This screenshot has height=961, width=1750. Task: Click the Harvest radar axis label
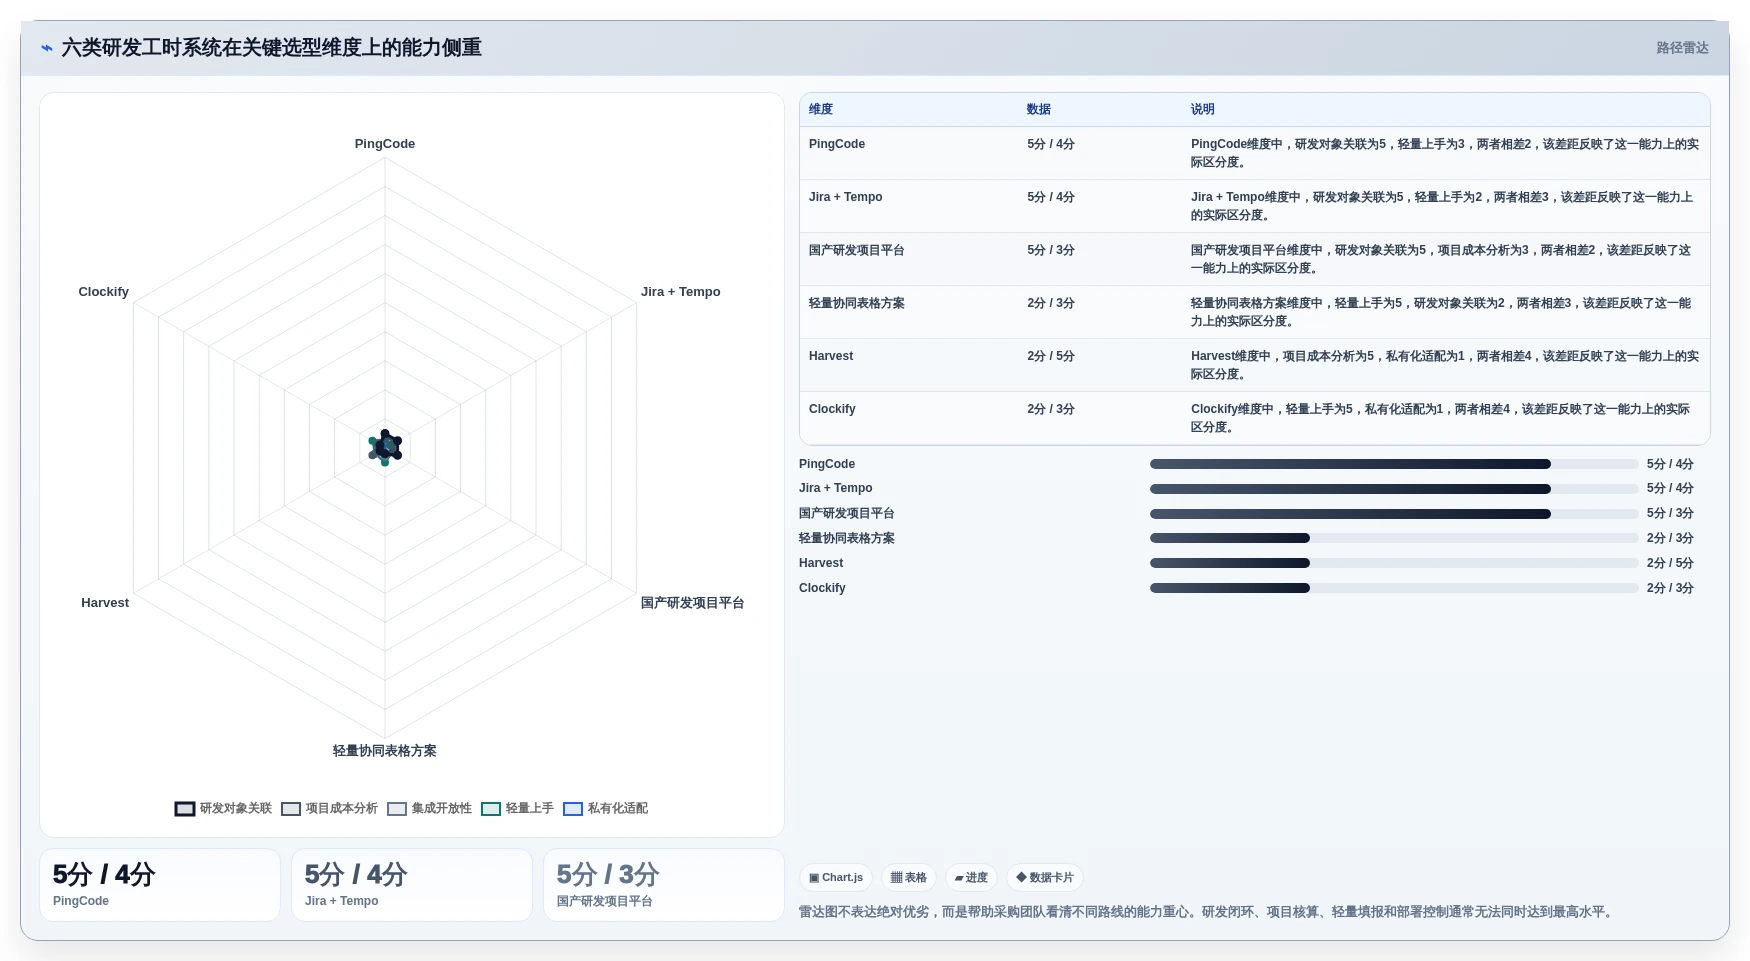pyautogui.click(x=105, y=603)
